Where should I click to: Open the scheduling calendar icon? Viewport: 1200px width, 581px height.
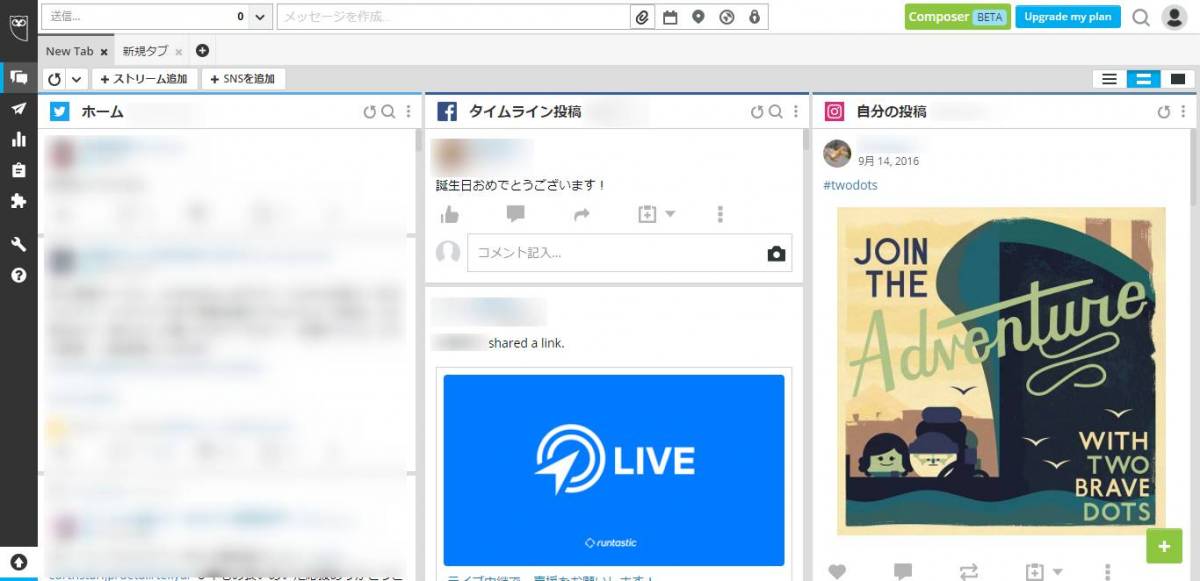point(670,17)
